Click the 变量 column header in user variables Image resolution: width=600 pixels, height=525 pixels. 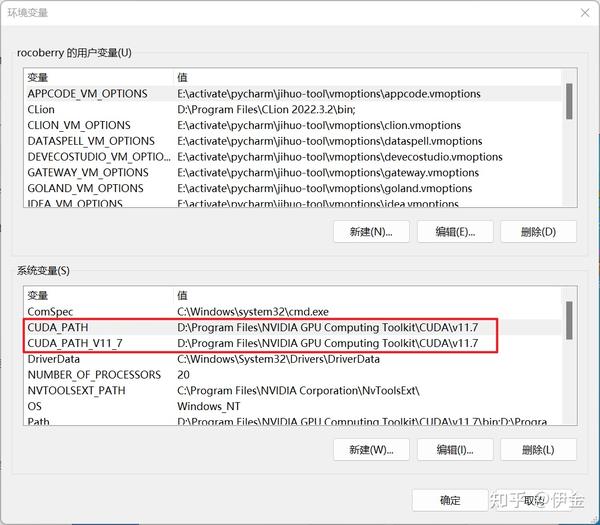click(99, 77)
